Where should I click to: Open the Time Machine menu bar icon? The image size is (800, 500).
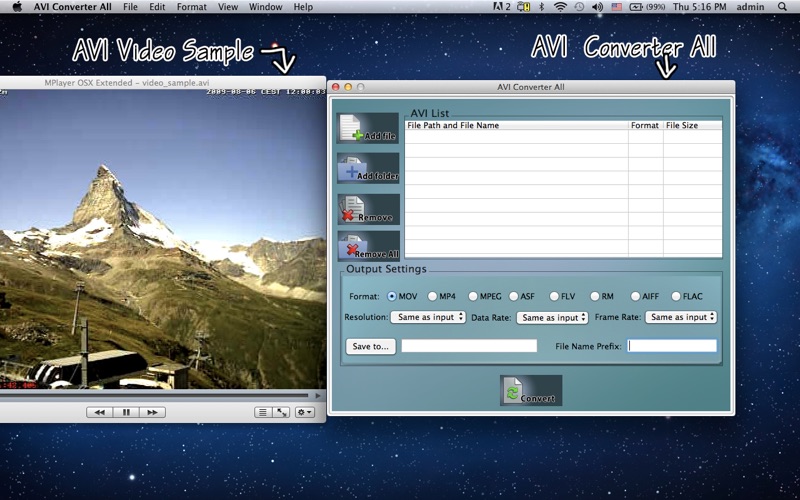coord(579,7)
